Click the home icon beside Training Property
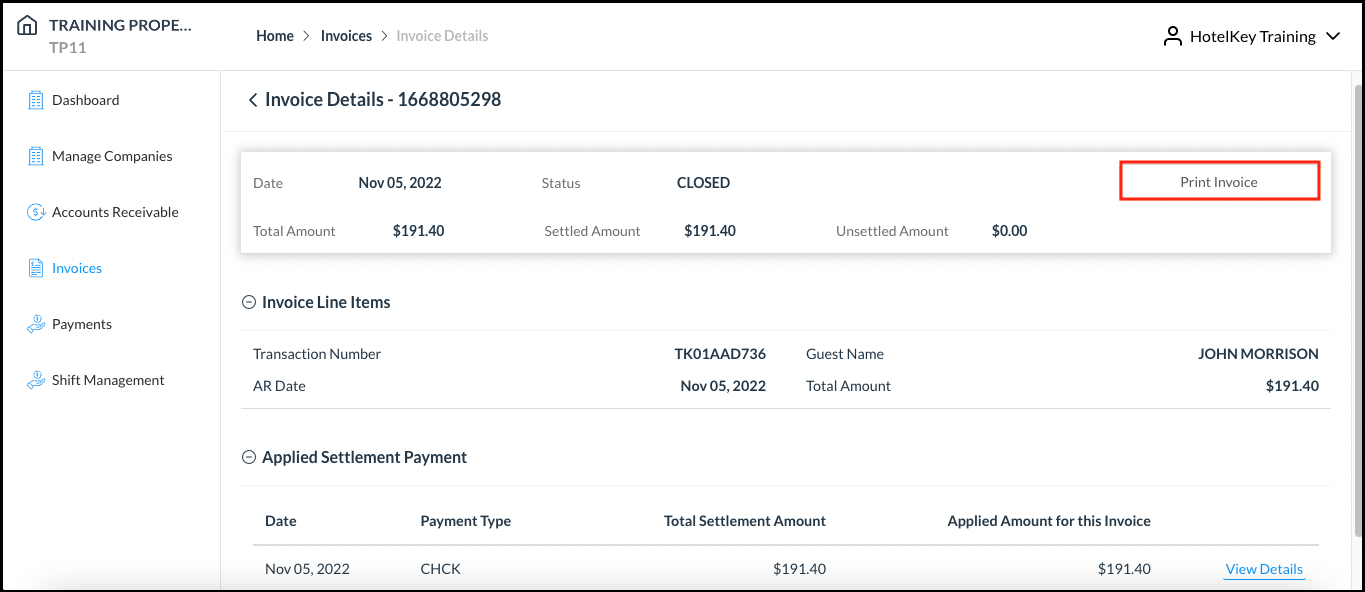The image size is (1365, 592). (28, 26)
